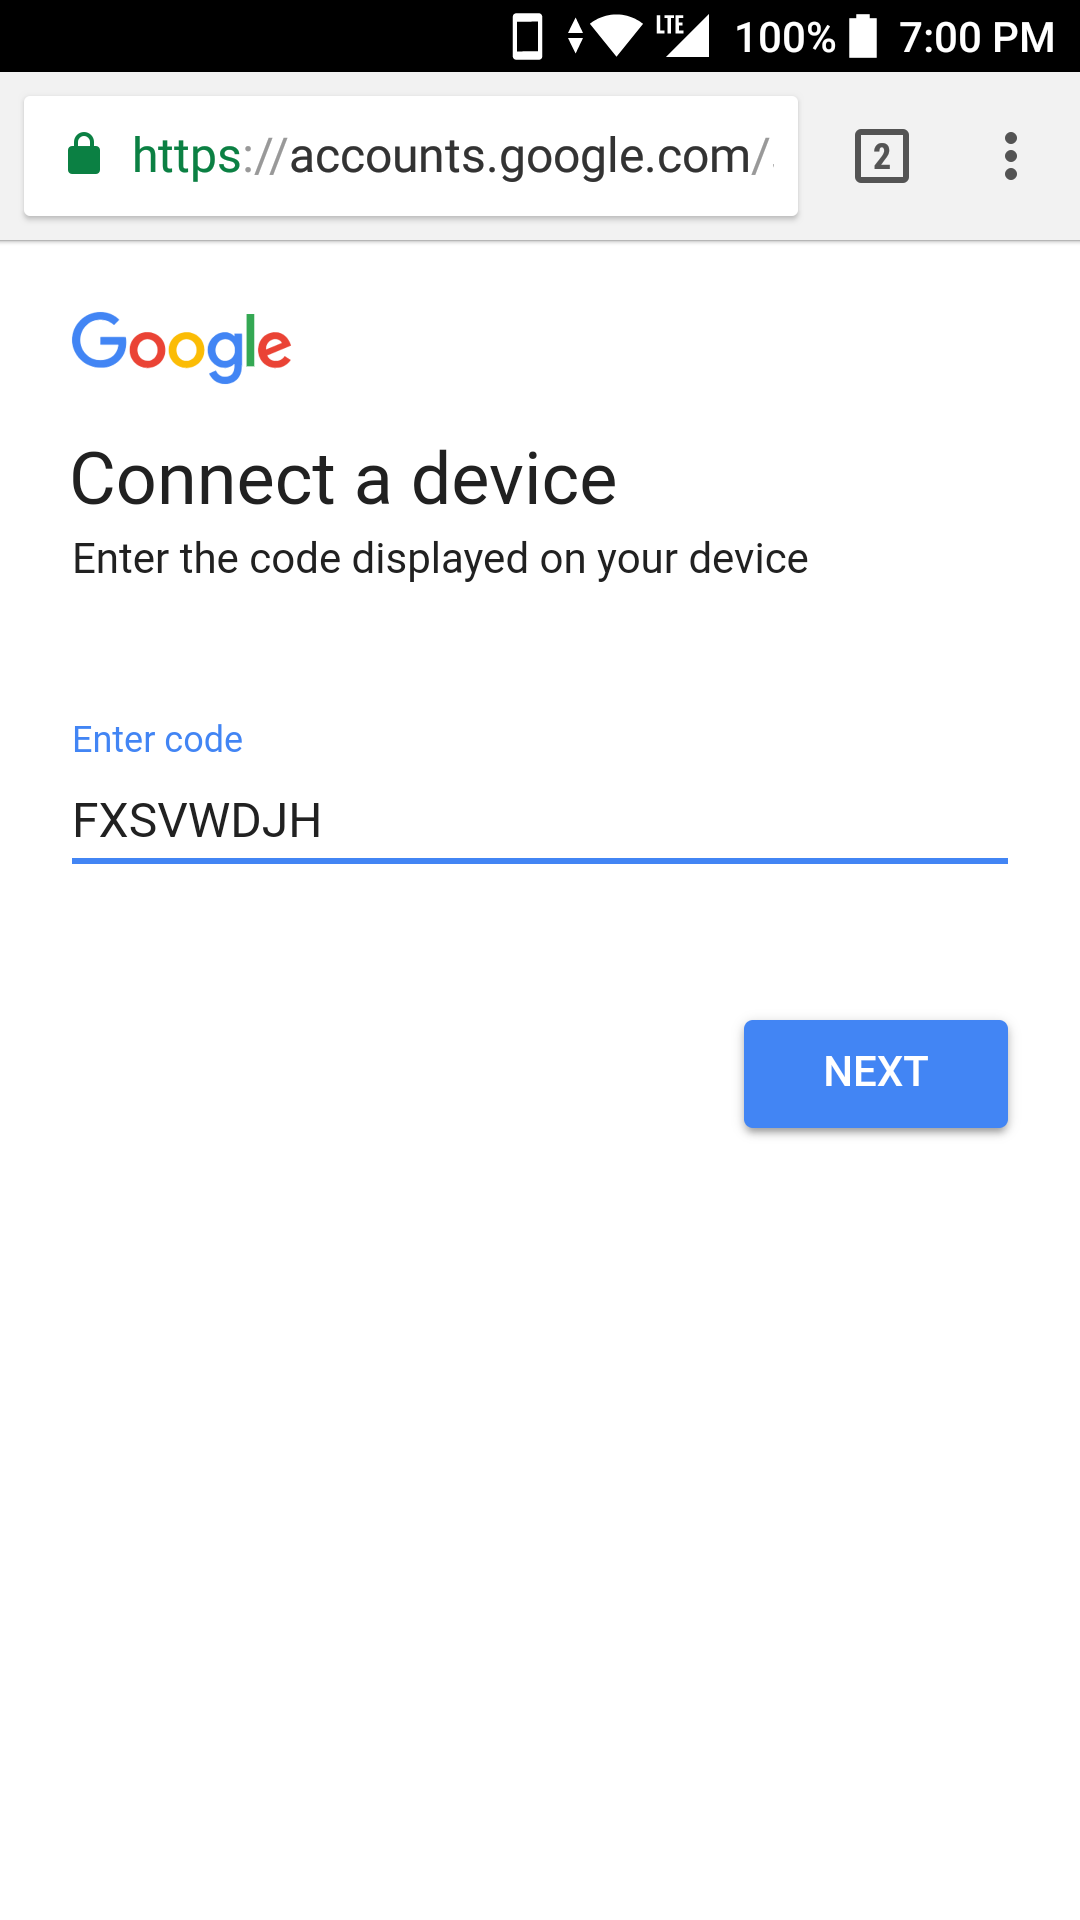Tap the blank page area below NEXT

pyautogui.click(x=540, y=1500)
